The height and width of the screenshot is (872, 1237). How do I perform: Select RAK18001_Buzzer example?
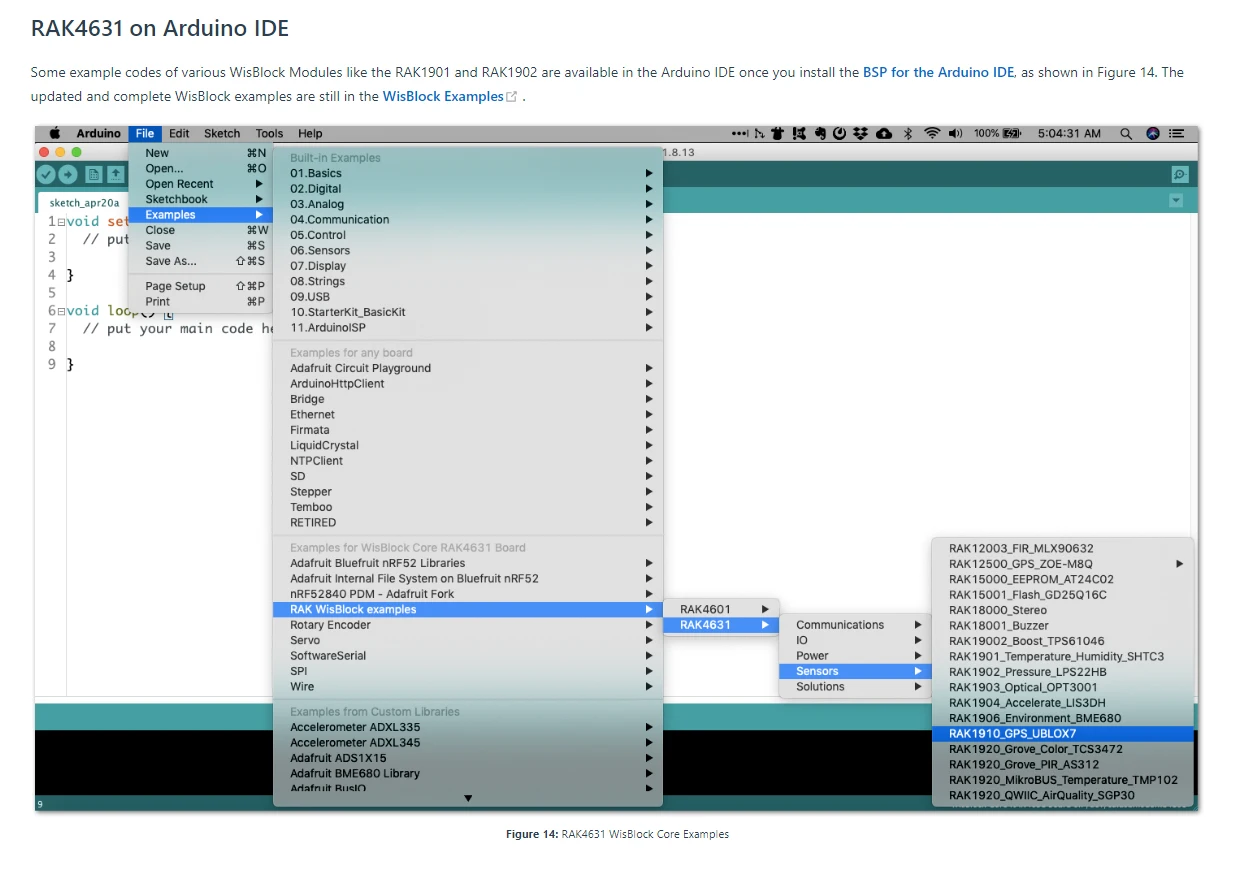tap(1063, 626)
